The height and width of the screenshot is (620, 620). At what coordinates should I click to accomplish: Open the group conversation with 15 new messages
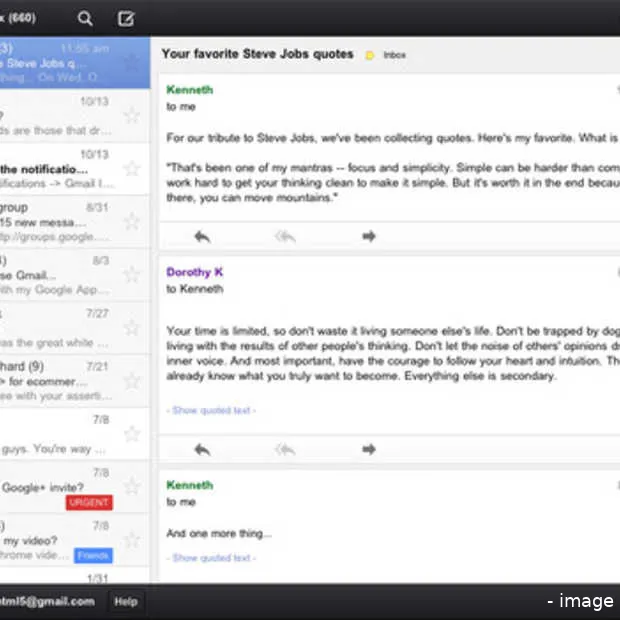coord(75,222)
